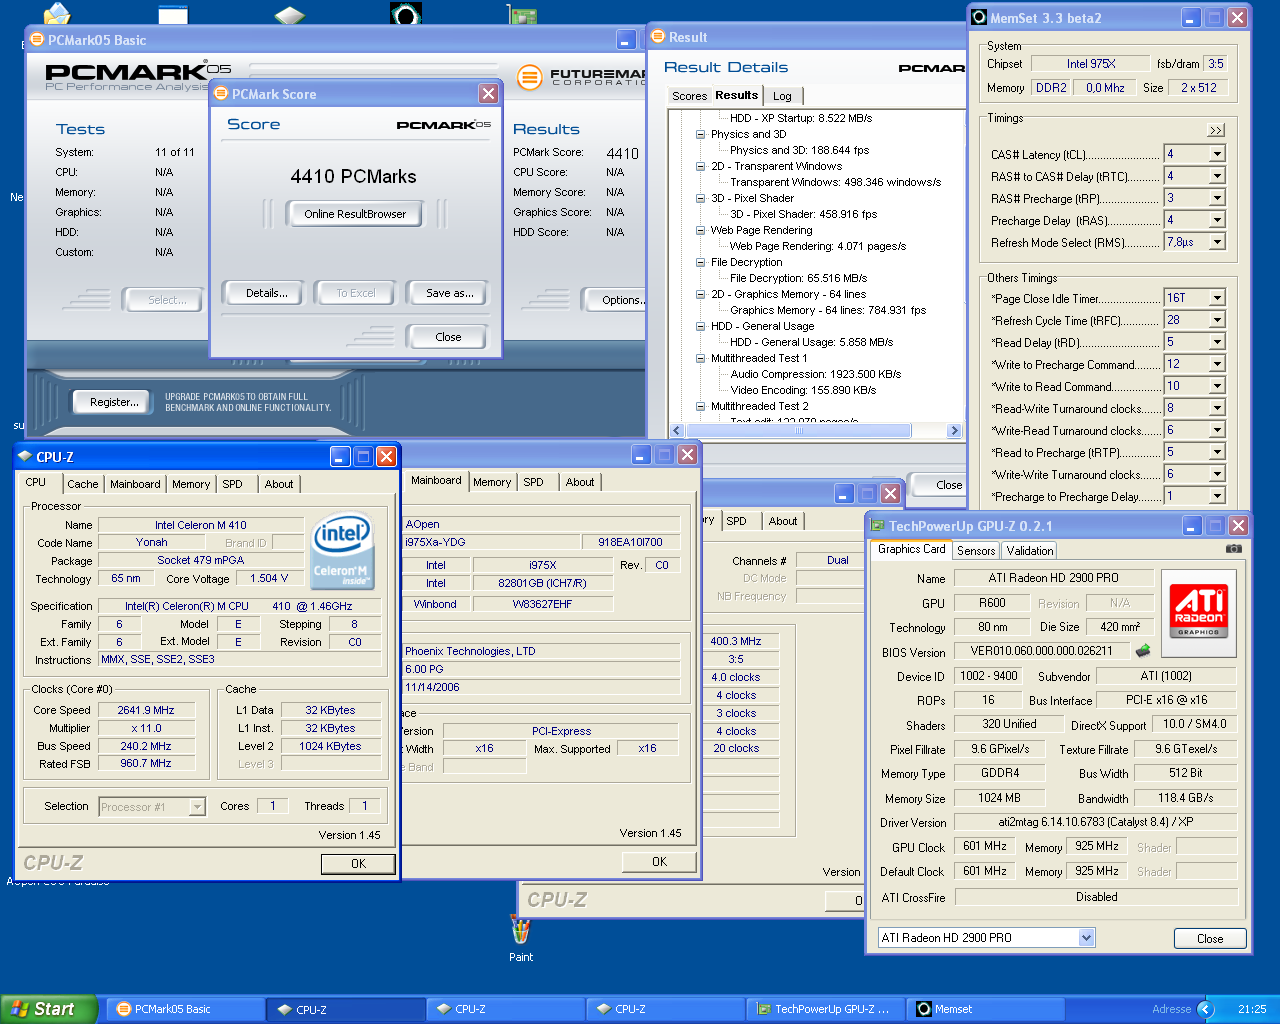Collapse the 3D - Pixel Shader node
This screenshot has width=1280, height=1024.
click(701, 198)
